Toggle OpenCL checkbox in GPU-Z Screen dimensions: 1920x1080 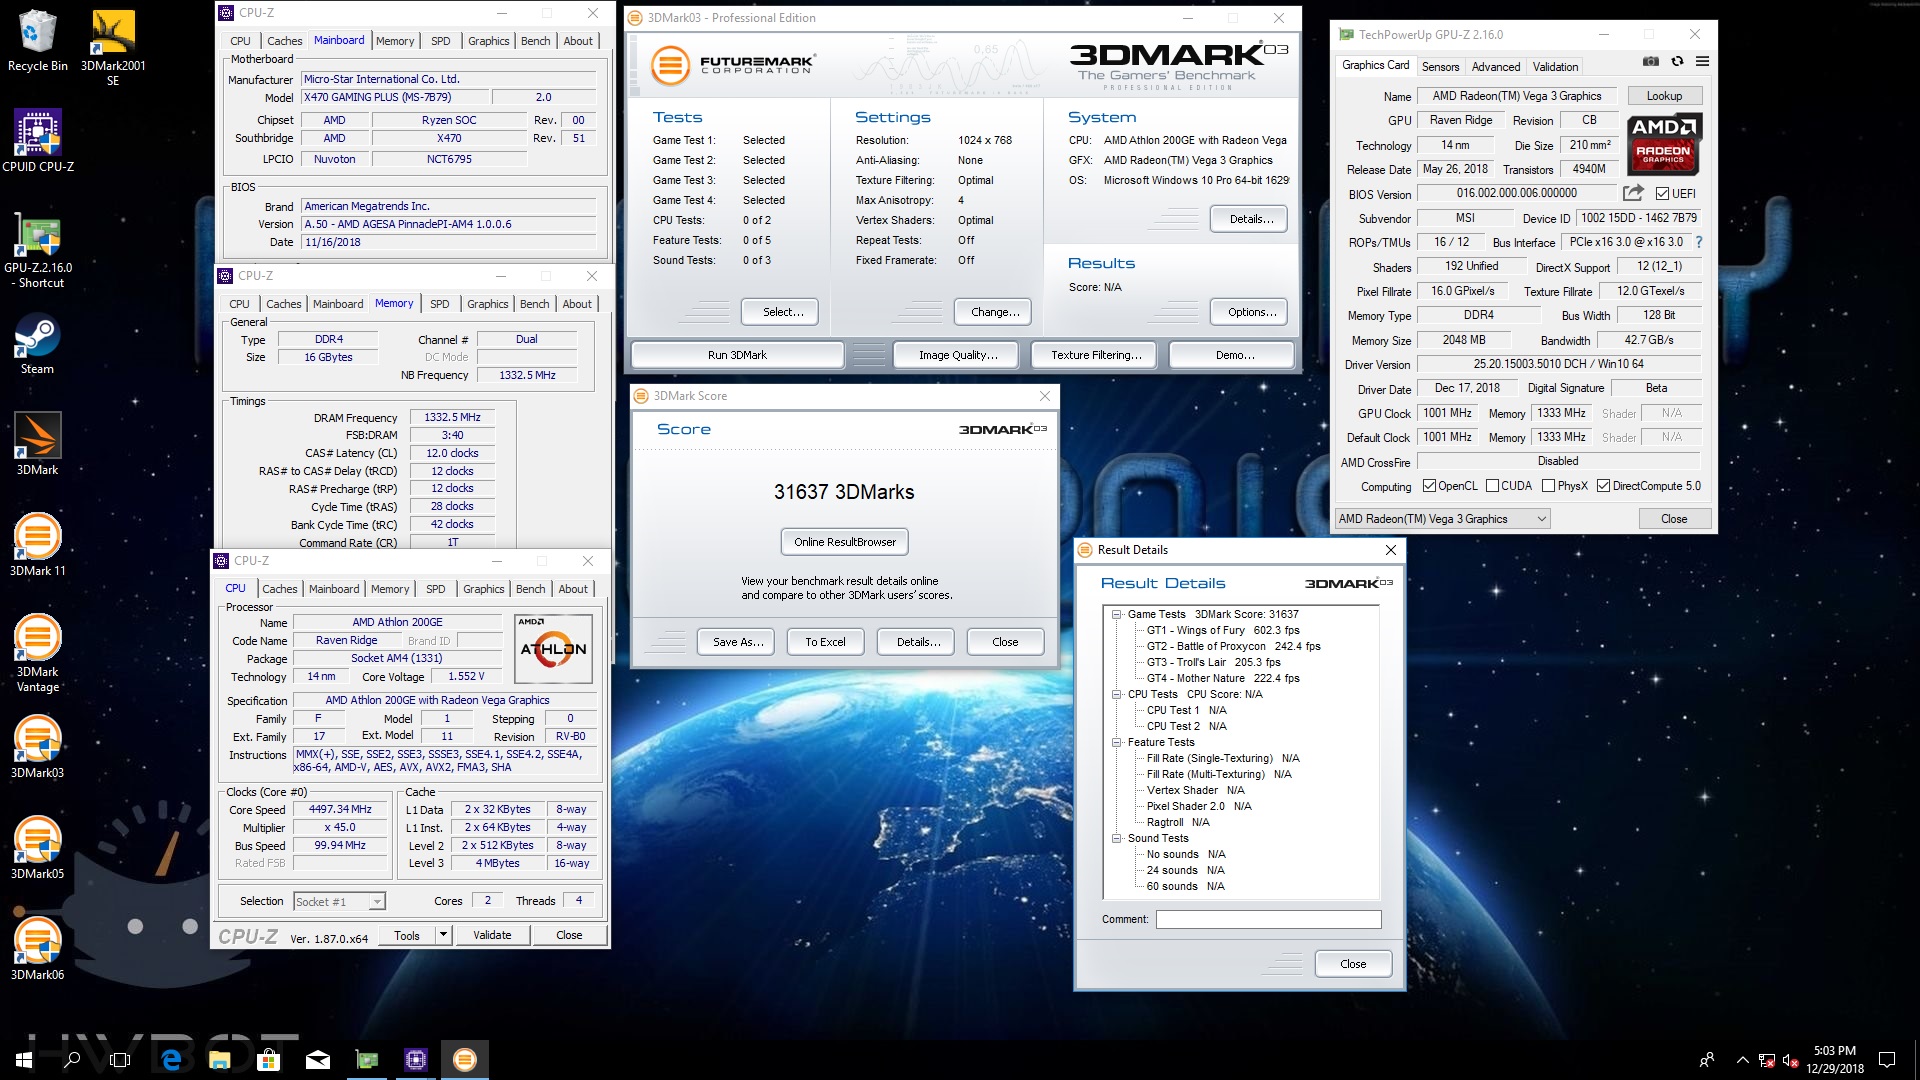(x=1430, y=486)
